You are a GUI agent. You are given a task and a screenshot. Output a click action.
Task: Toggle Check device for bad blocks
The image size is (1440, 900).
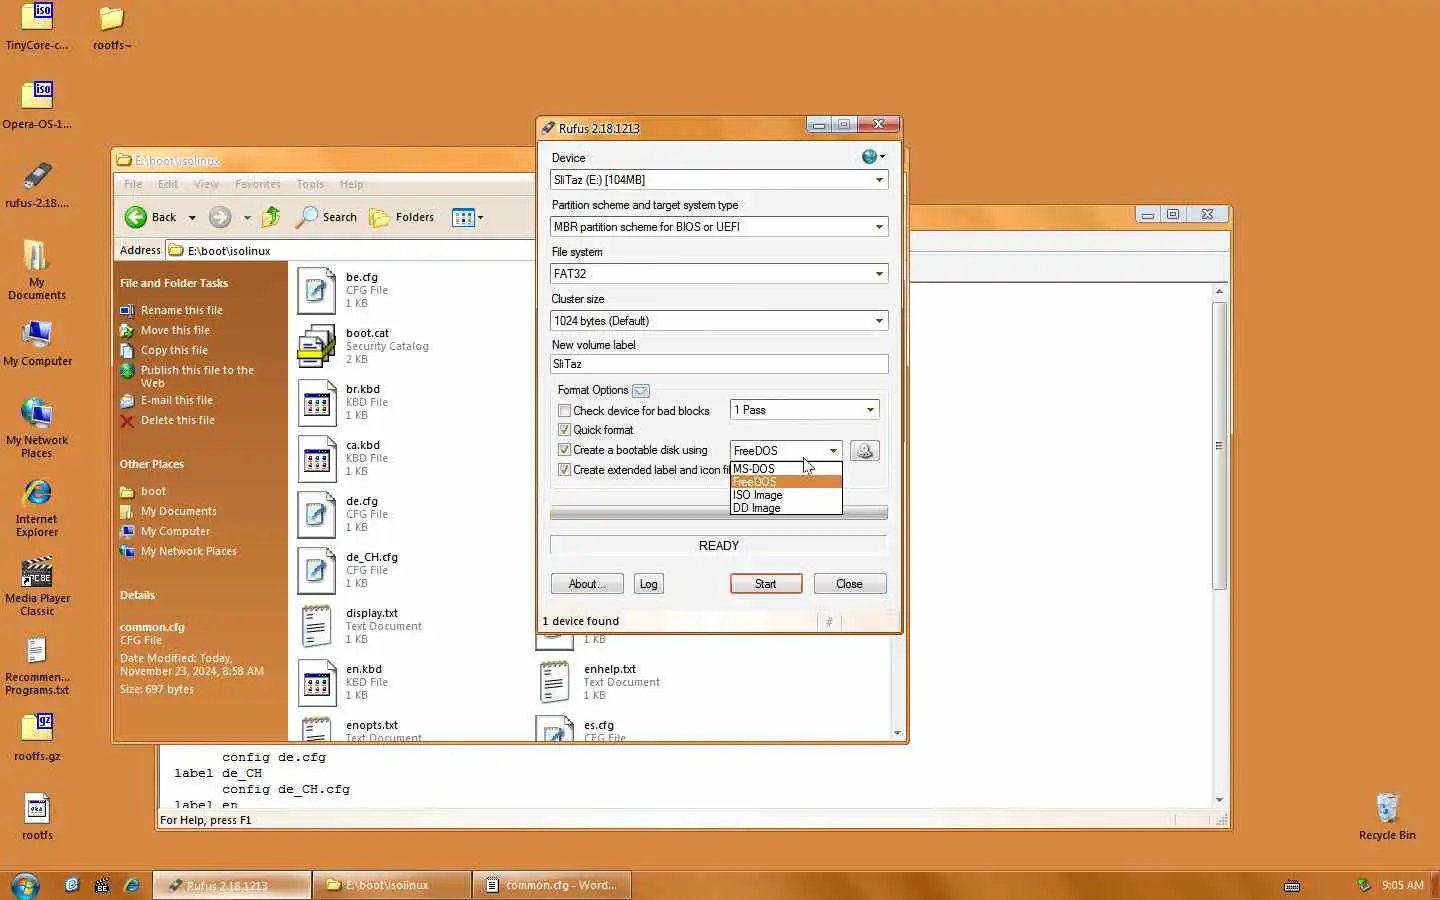point(564,410)
